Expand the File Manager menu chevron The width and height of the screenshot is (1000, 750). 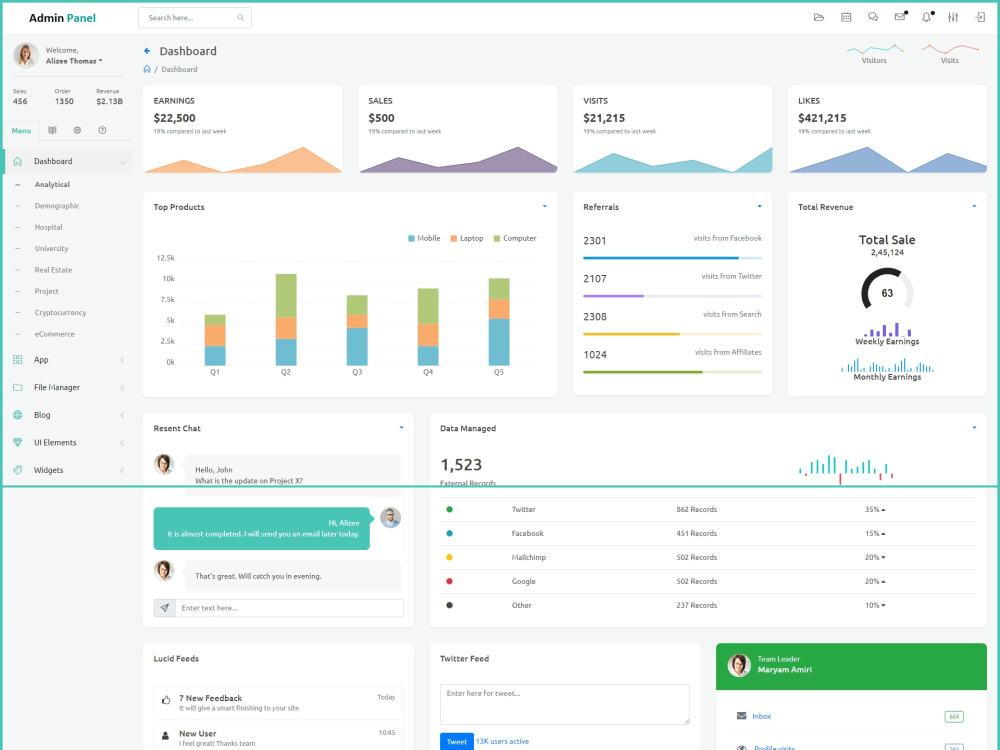point(122,387)
